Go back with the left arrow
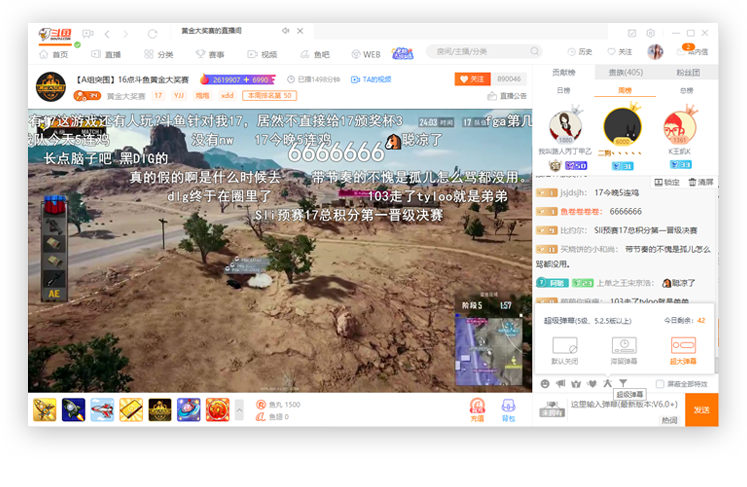The height and width of the screenshot is (487, 747). [107, 34]
